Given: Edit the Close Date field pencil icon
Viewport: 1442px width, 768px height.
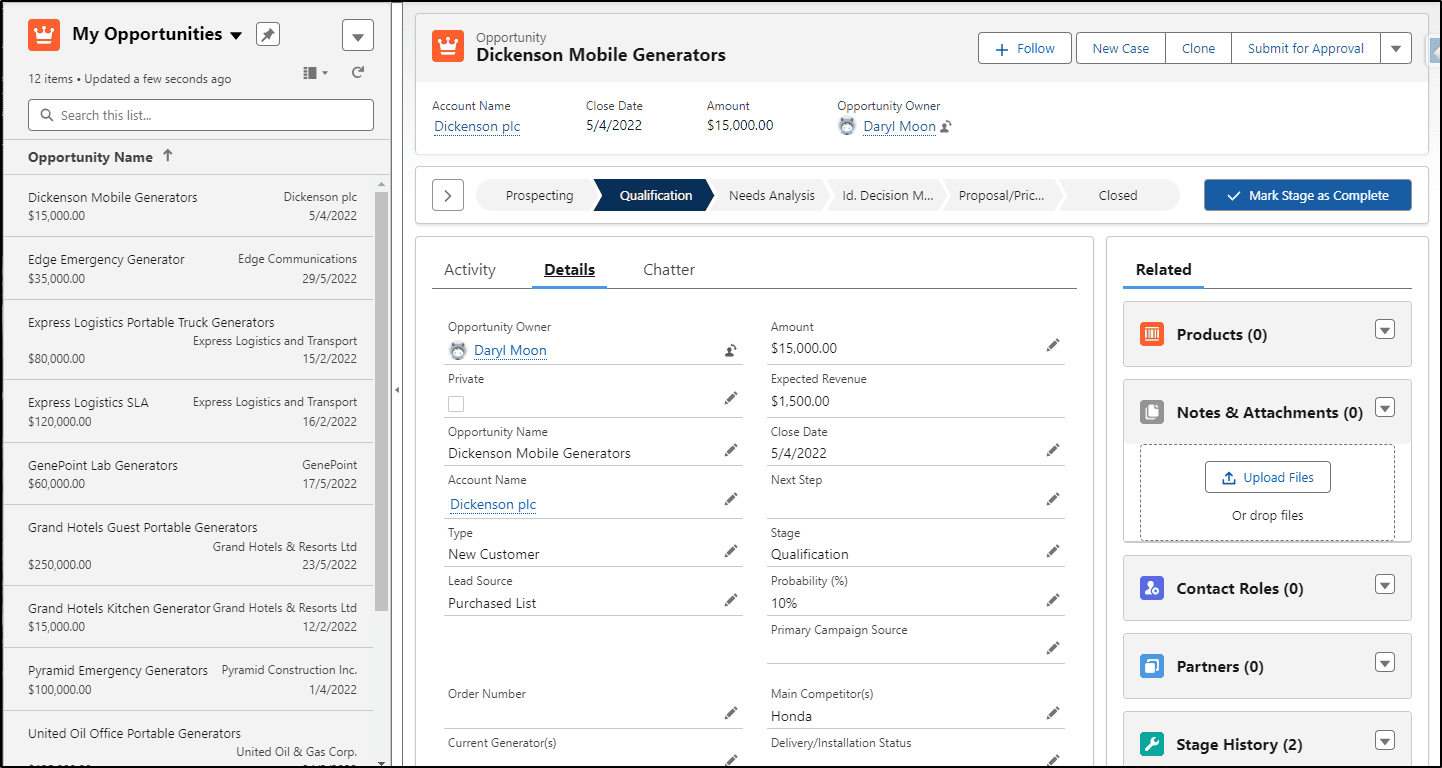Looking at the screenshot, I should (1053, 450).
